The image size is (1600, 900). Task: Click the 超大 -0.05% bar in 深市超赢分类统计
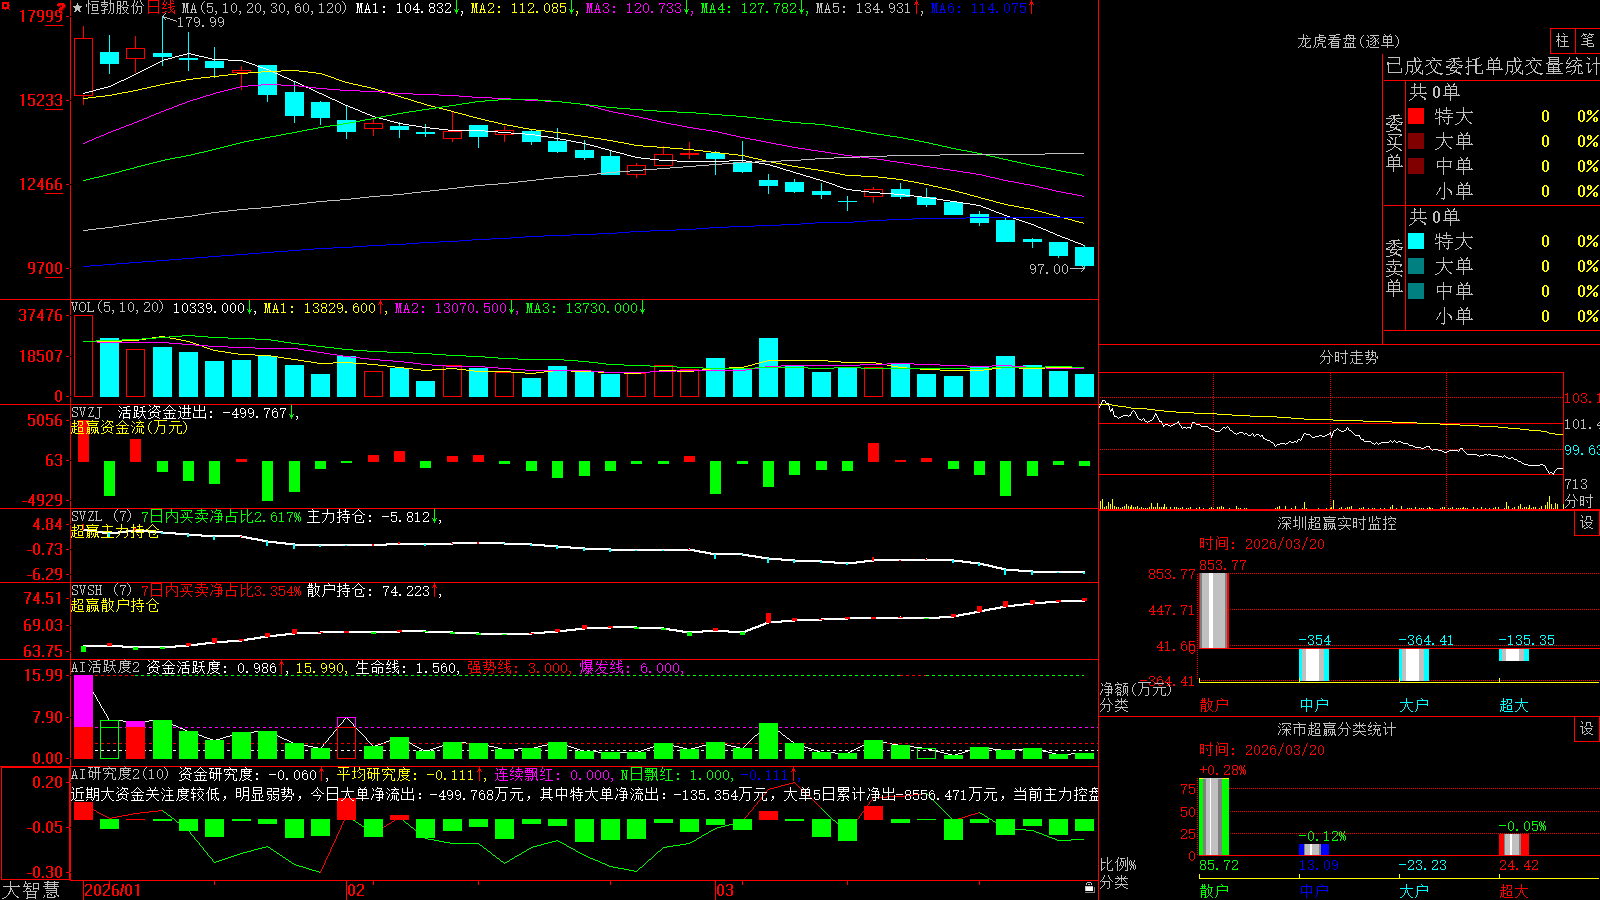1514,844
